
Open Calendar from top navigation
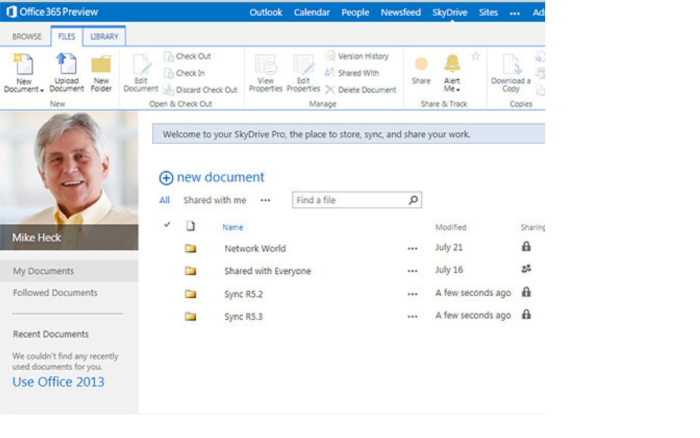tap(312, 13)
